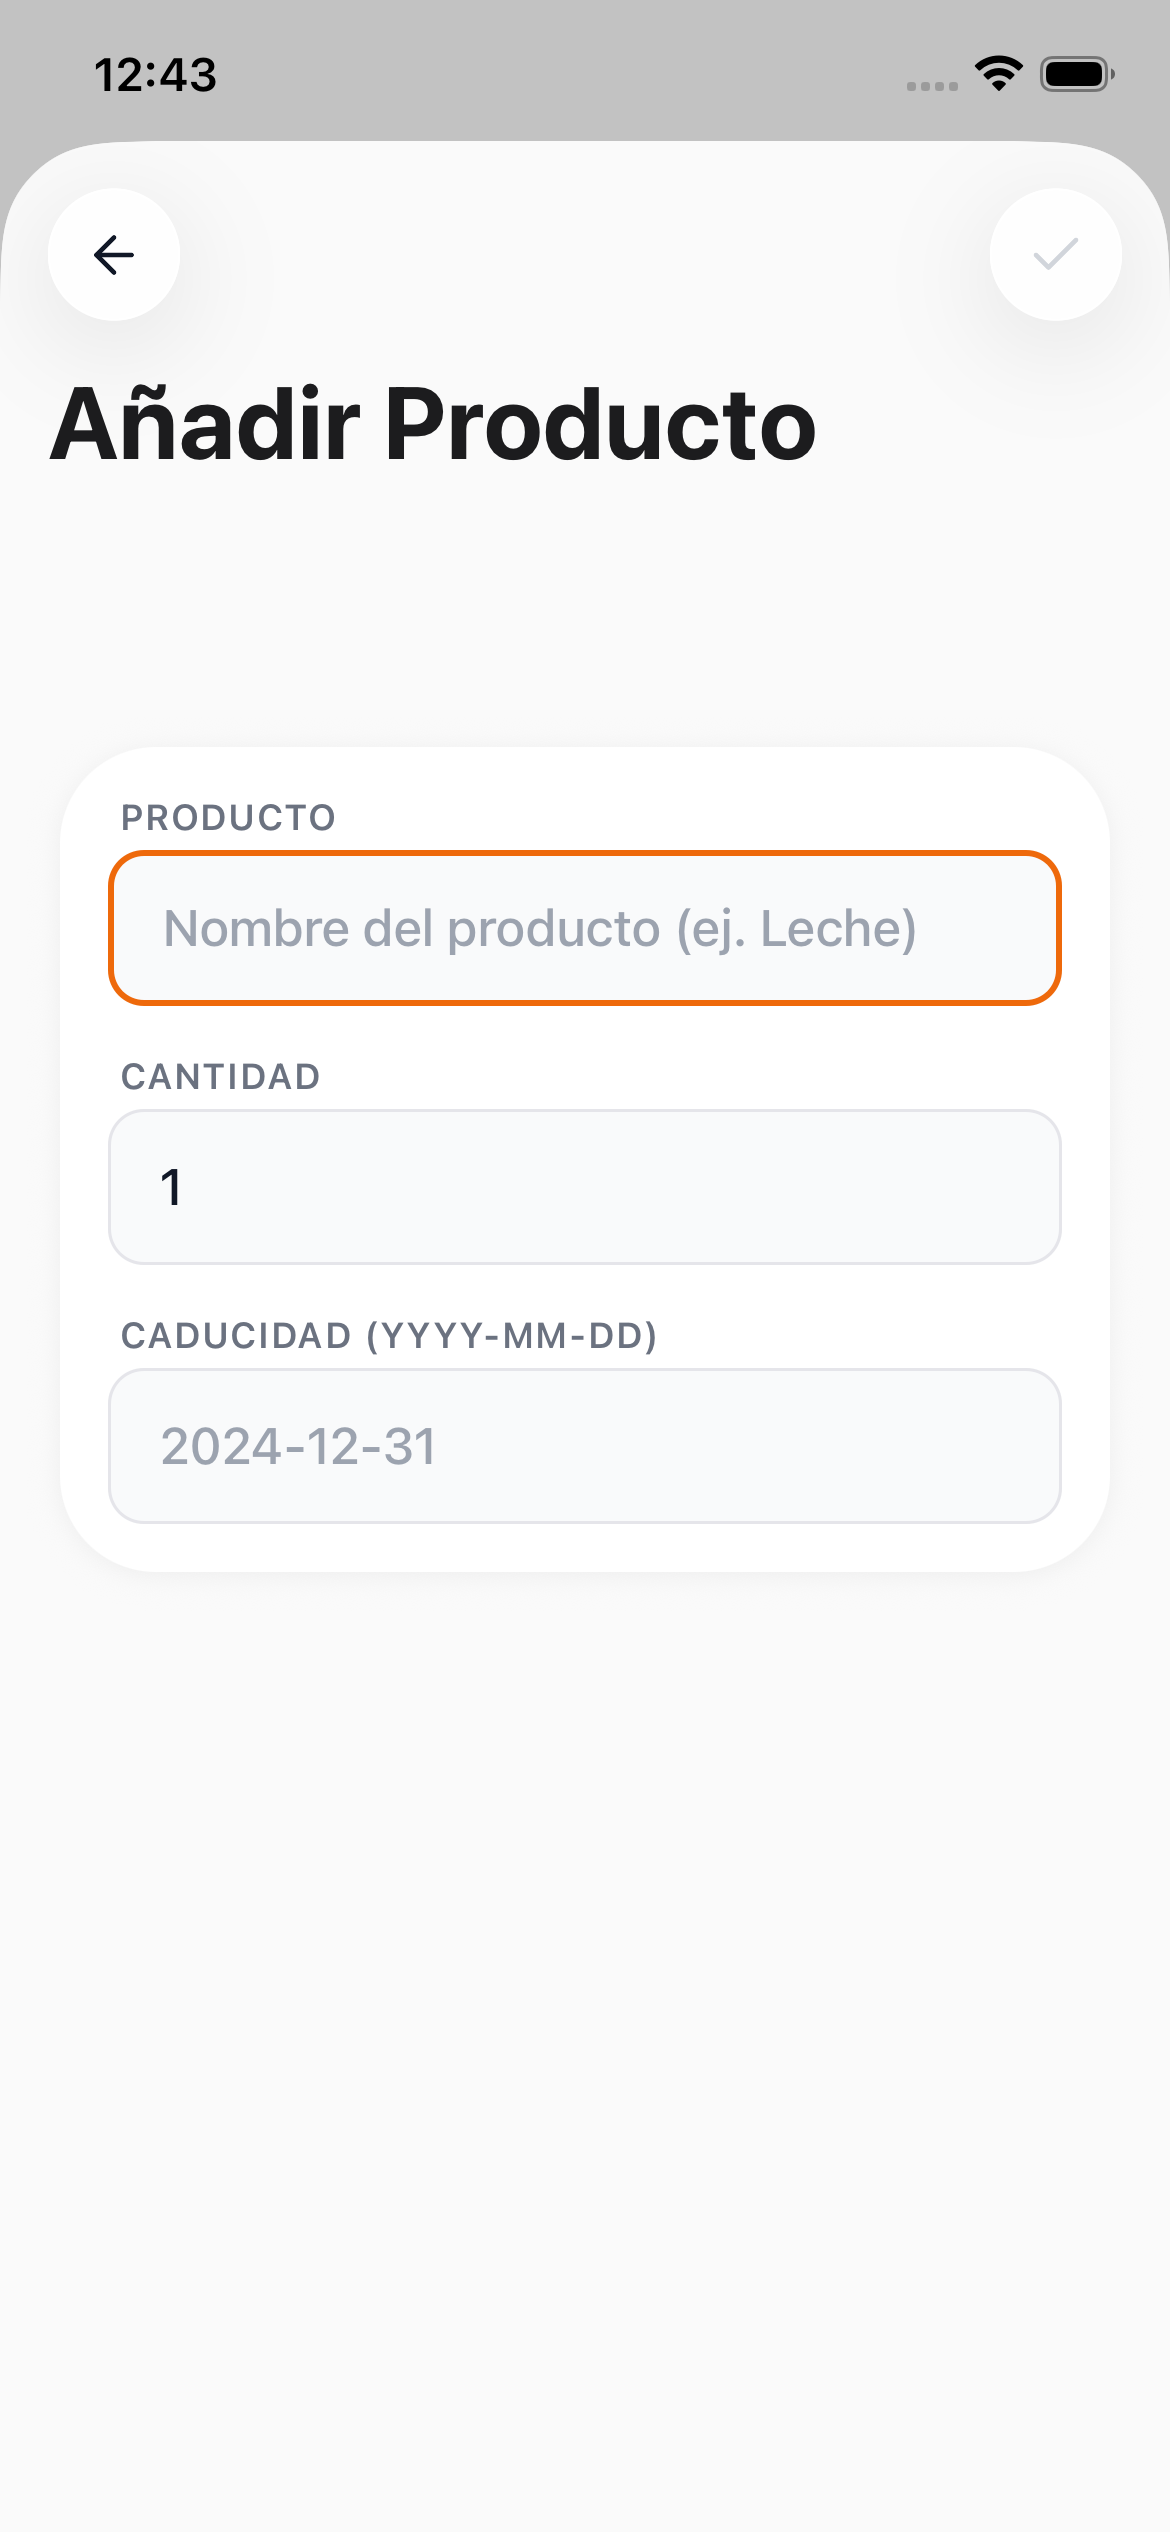This screenshot has width=1170, height=2532.
Task: Tap the PRODUCTO field label
Action: [x=228, y=818]
